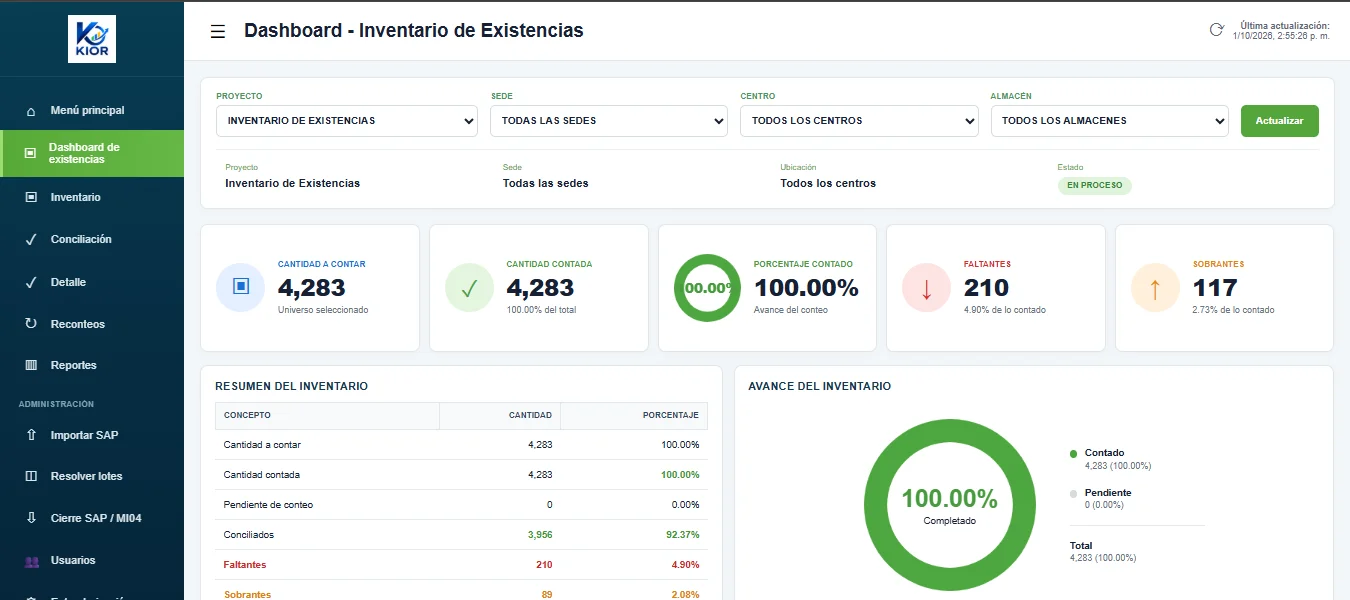Open the Centro dropdown Todos los centros

[x=859, y=120]
